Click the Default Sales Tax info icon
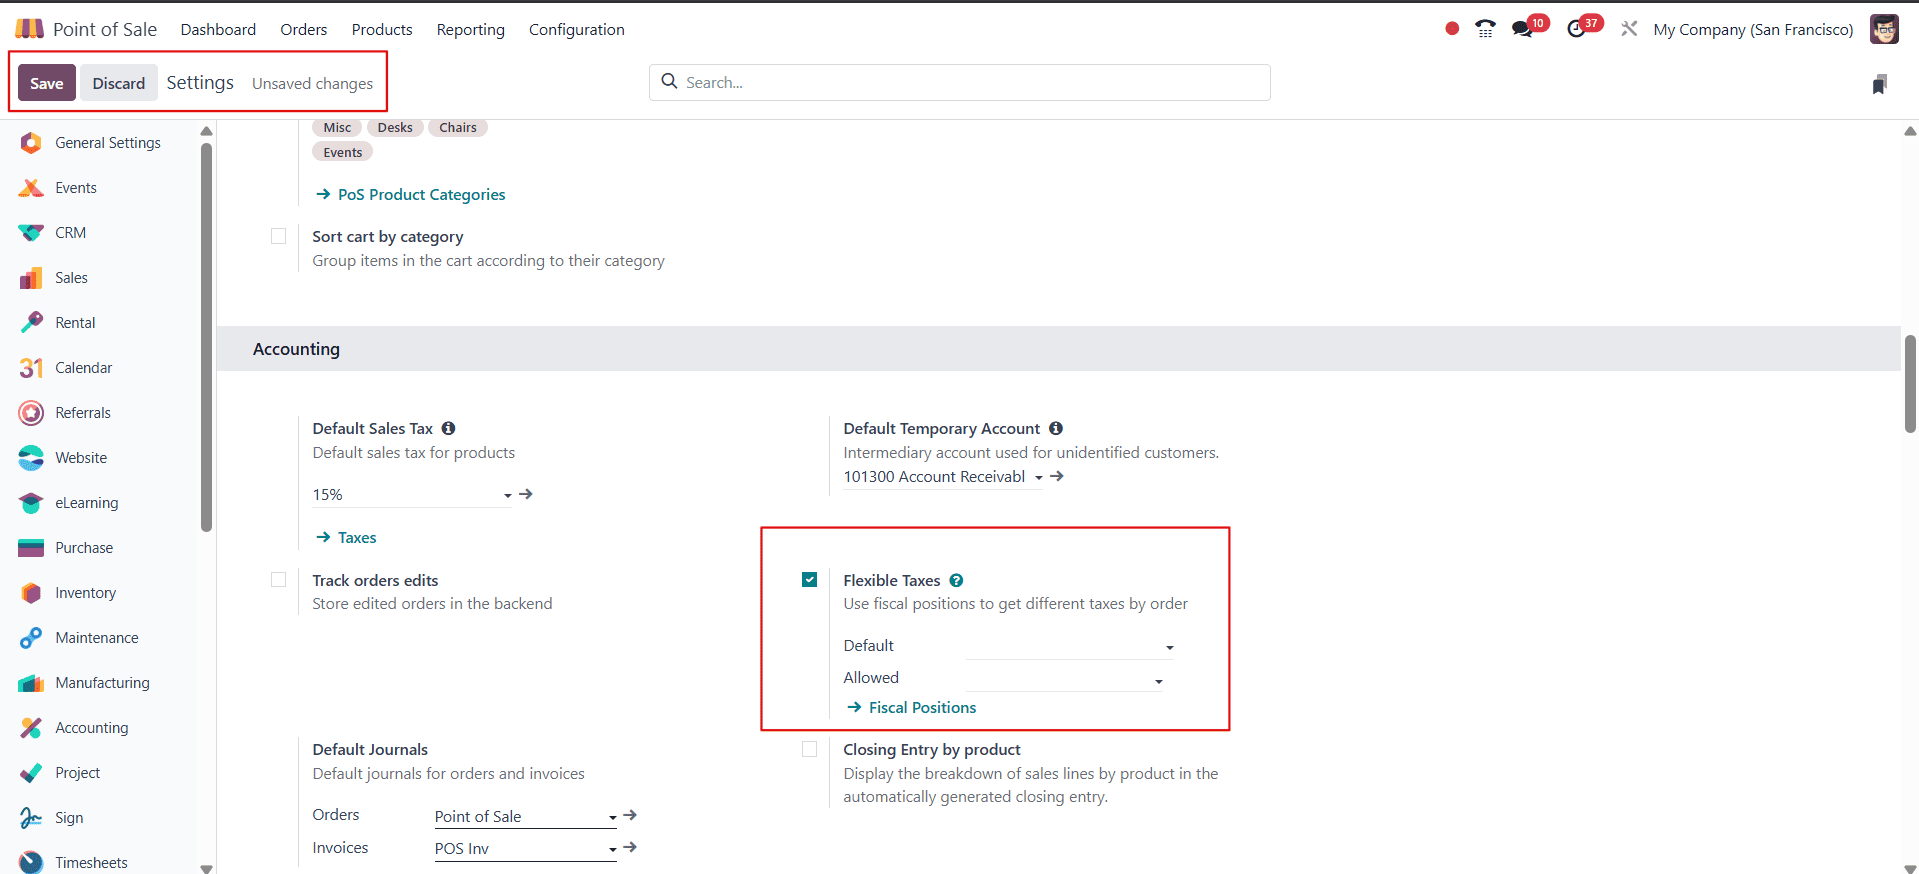Image resolution: width=1919 pixels, height=874 pixels. click(448, 428)
